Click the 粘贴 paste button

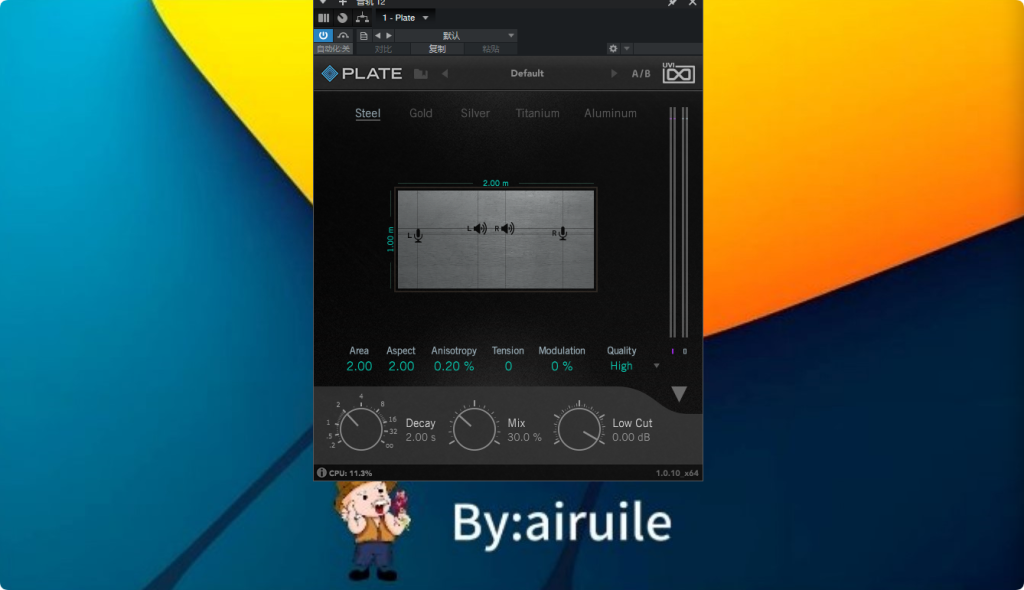pyautogui.click(x=490, y=49)
